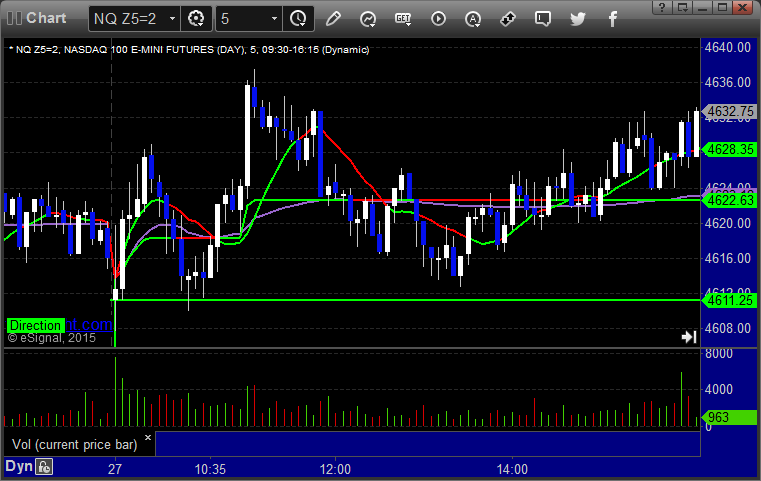Click the 12:00 time axis label
Image resolution: width=761 pixels, height=481 pixels.
point(335,469)
